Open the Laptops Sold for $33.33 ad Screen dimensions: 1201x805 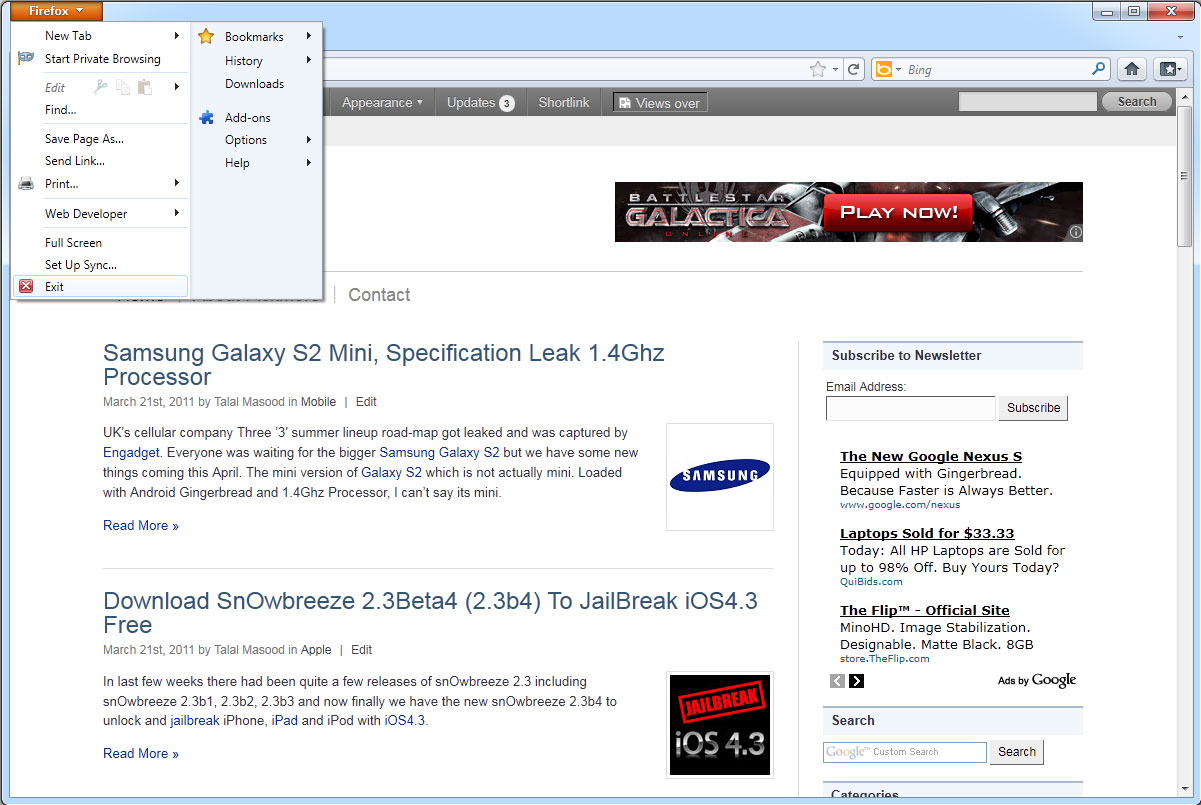coord(927,533)
